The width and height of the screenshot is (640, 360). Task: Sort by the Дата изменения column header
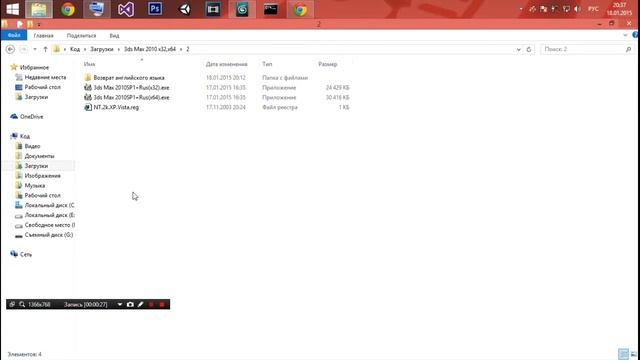[x=227, y=64]
